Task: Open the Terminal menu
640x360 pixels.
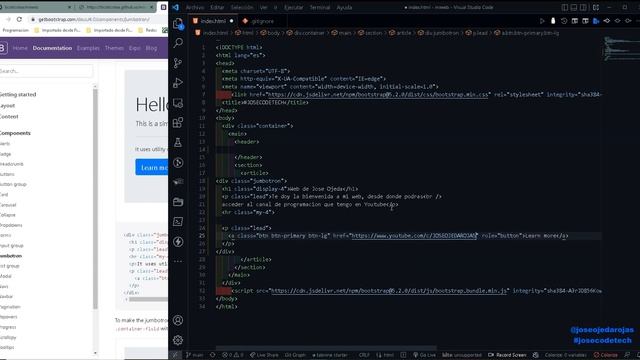Action: tap(320, 7)
